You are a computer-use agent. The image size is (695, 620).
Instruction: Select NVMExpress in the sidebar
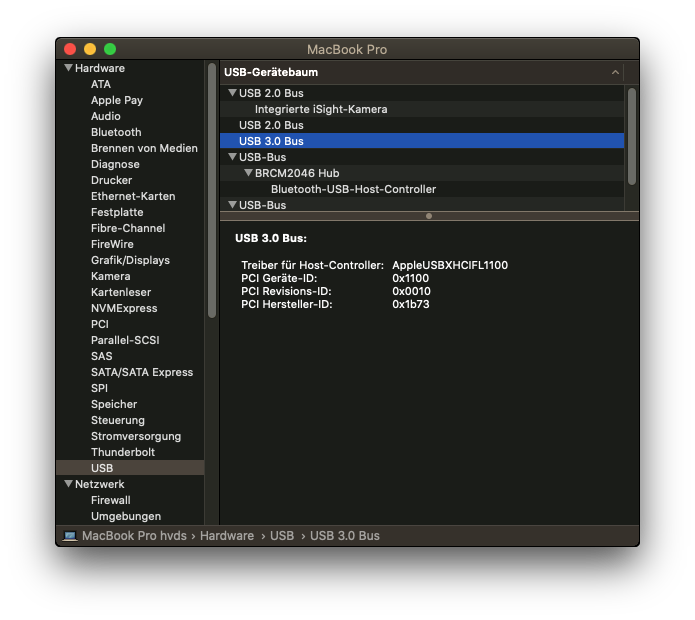click(x=124, y=308)
